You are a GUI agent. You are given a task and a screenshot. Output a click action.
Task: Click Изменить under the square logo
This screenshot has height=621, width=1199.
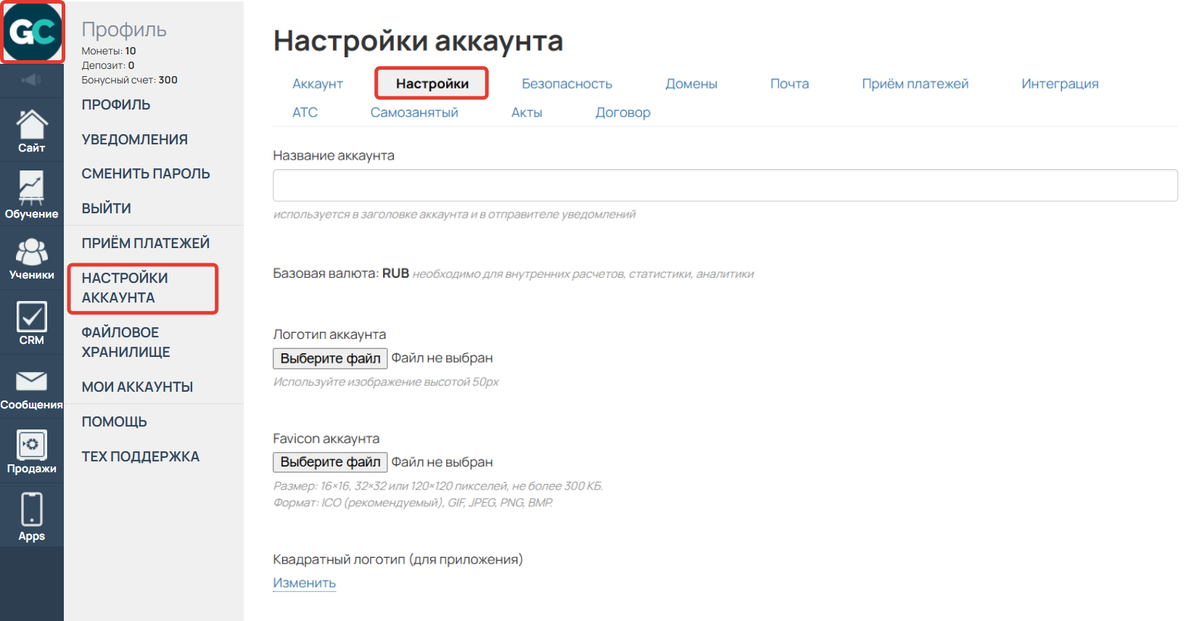coord(304,582)
